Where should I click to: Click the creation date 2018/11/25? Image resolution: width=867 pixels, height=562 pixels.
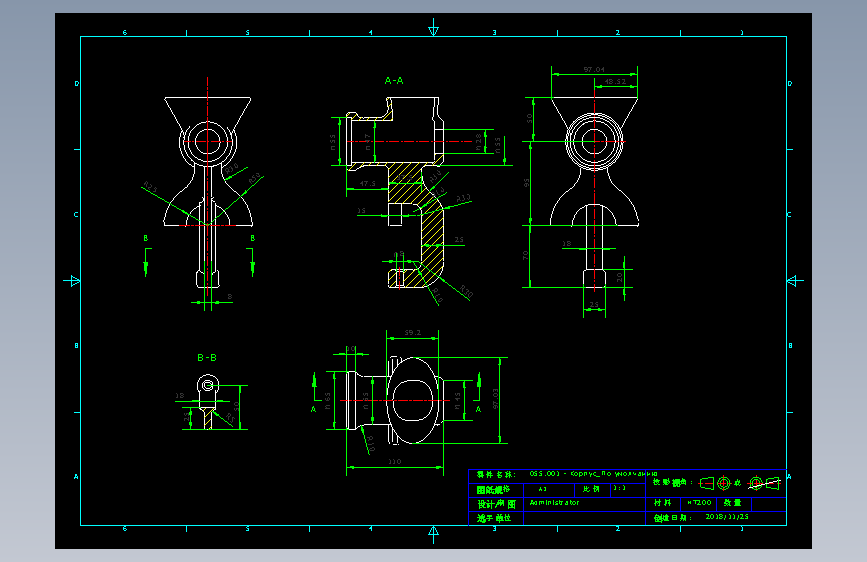(727, 517)
